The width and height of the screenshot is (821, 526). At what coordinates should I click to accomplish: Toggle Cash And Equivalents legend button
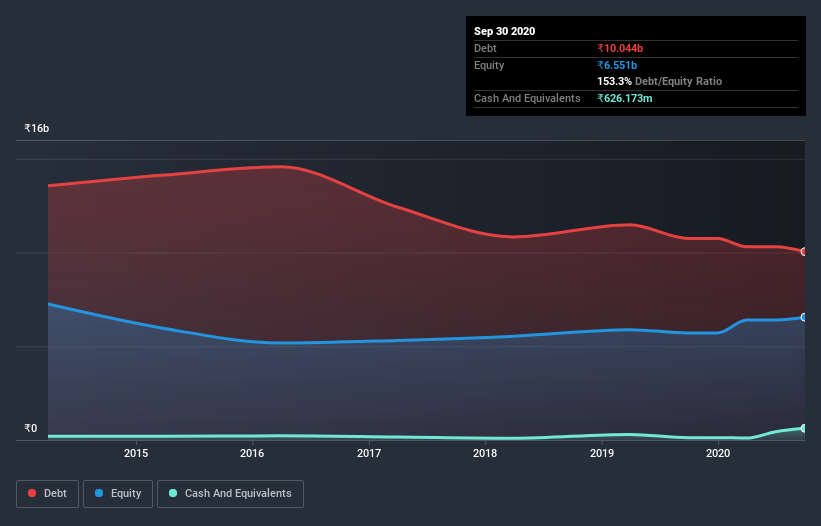[230, 494]
